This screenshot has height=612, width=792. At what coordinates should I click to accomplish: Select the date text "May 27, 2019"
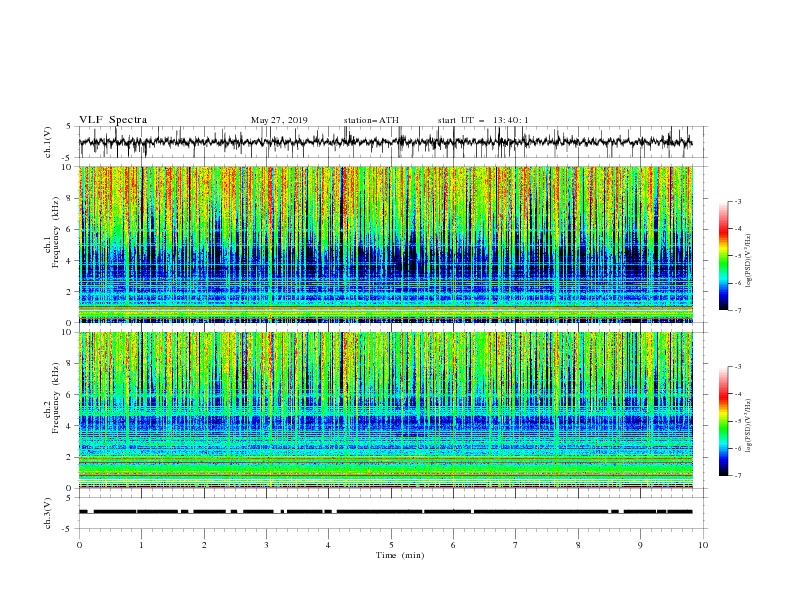click(x=279, y=120)
